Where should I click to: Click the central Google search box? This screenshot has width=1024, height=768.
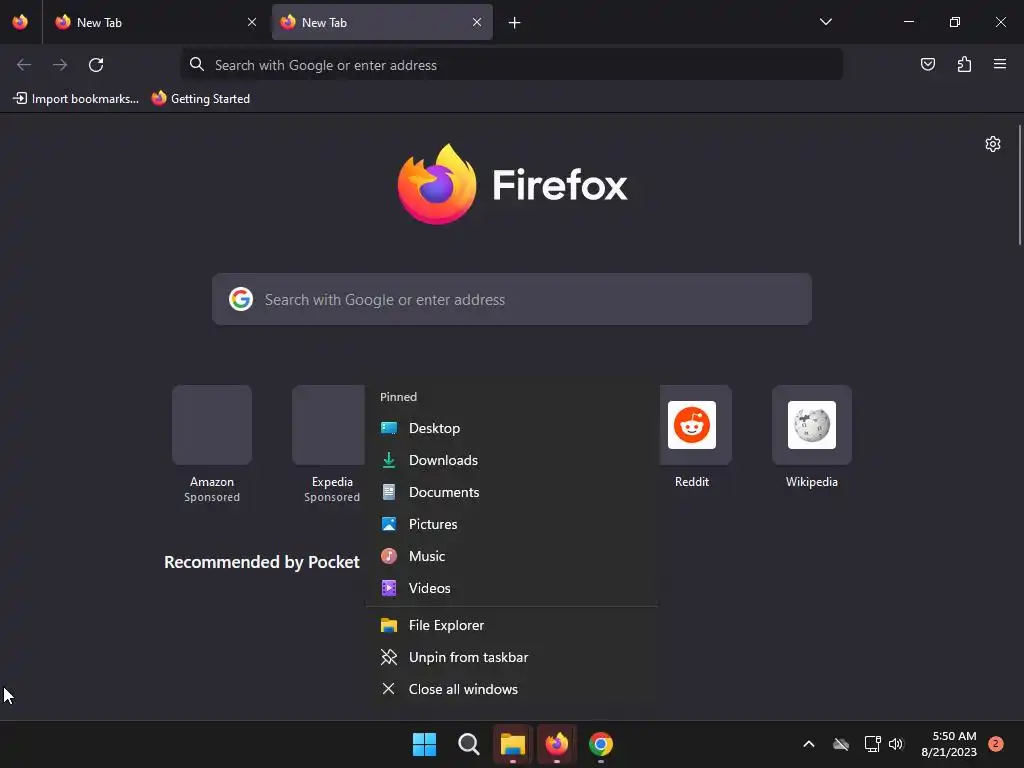pos(511,299)
